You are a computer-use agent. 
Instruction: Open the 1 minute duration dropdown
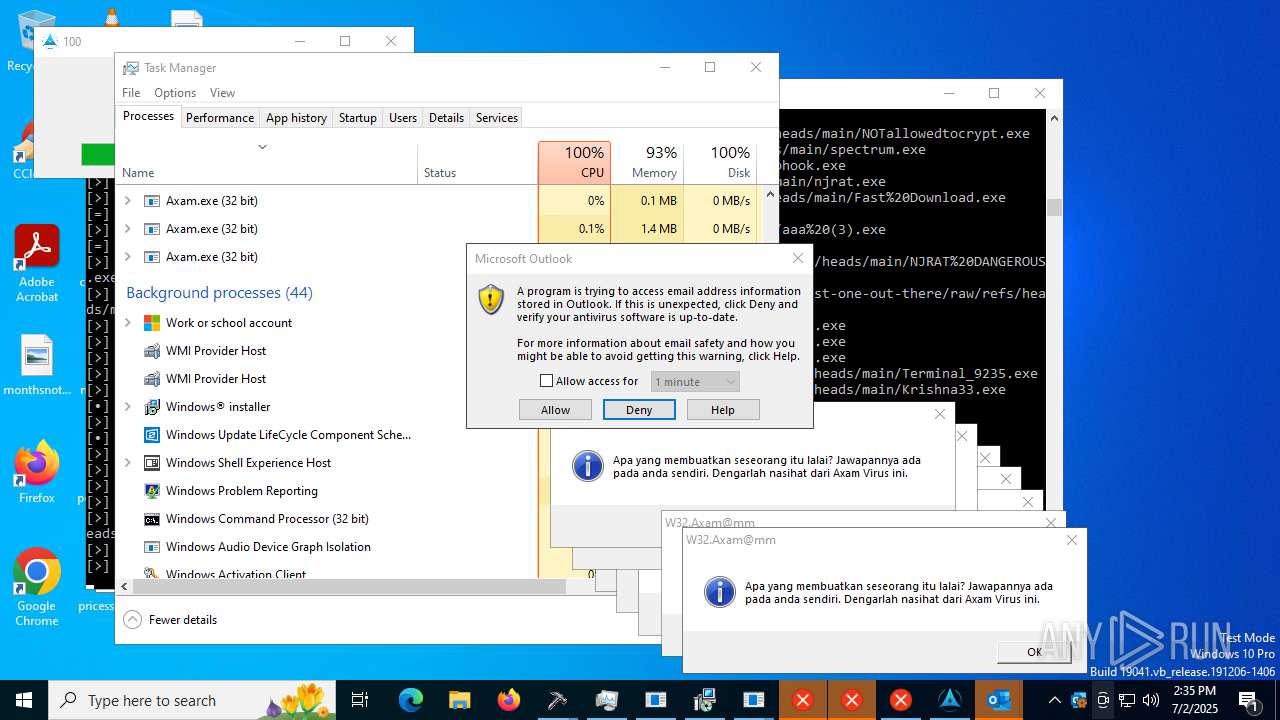pos(695,381)
